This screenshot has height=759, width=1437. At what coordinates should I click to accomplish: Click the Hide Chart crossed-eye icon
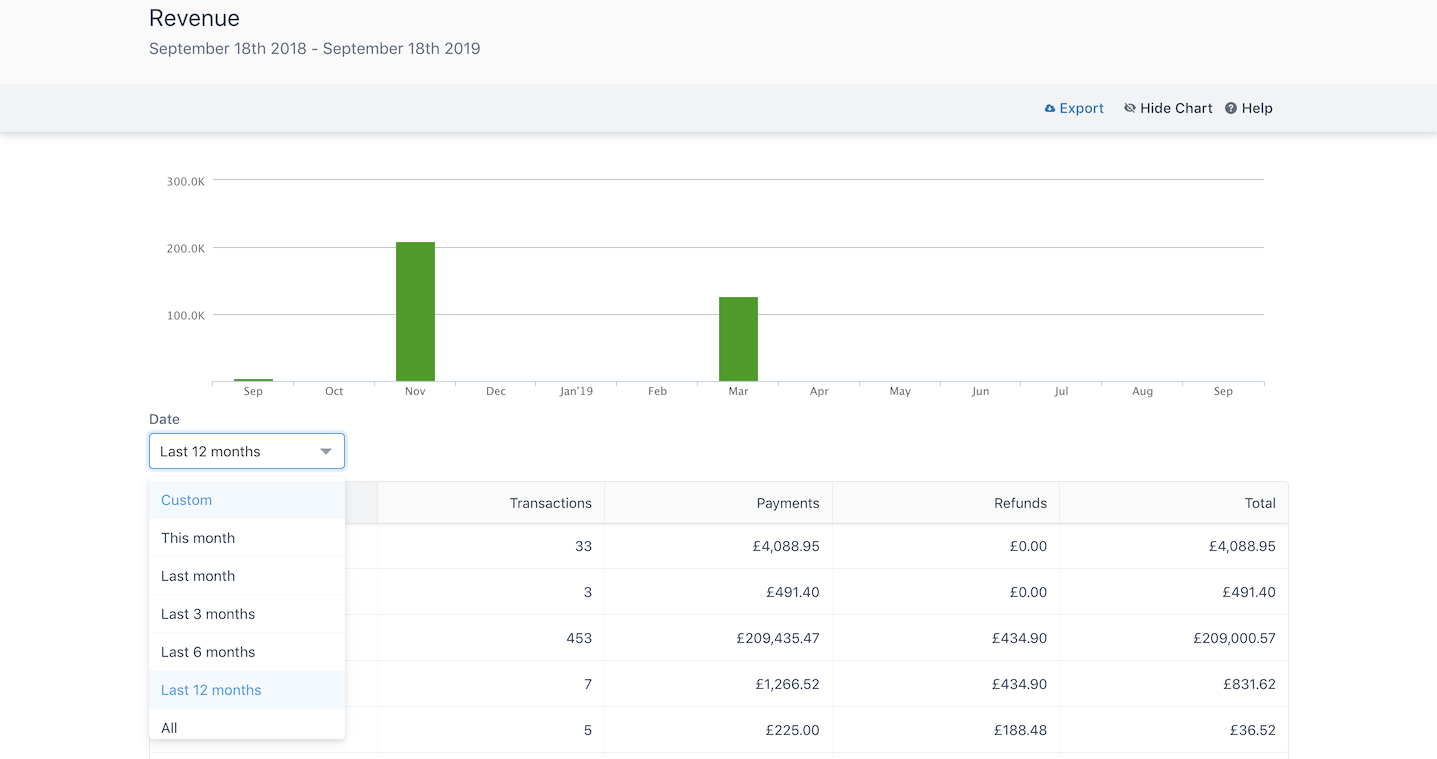[x=1130, y=108]
